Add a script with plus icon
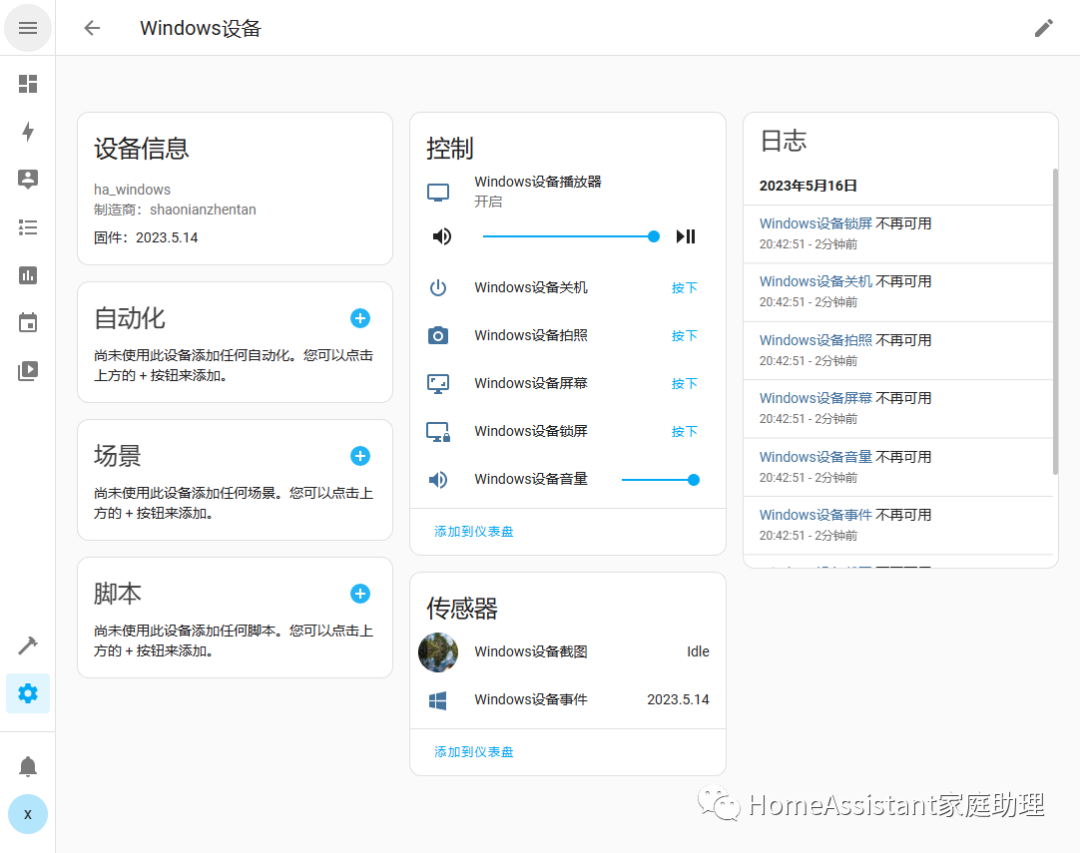This screenshot has width=1080, height=853. point(360,593)
